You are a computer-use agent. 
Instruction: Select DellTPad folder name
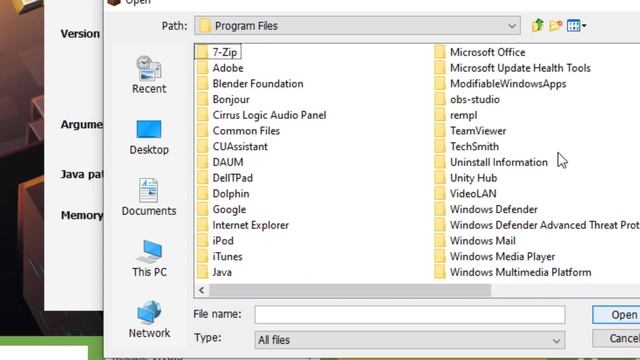click(233, 178)
